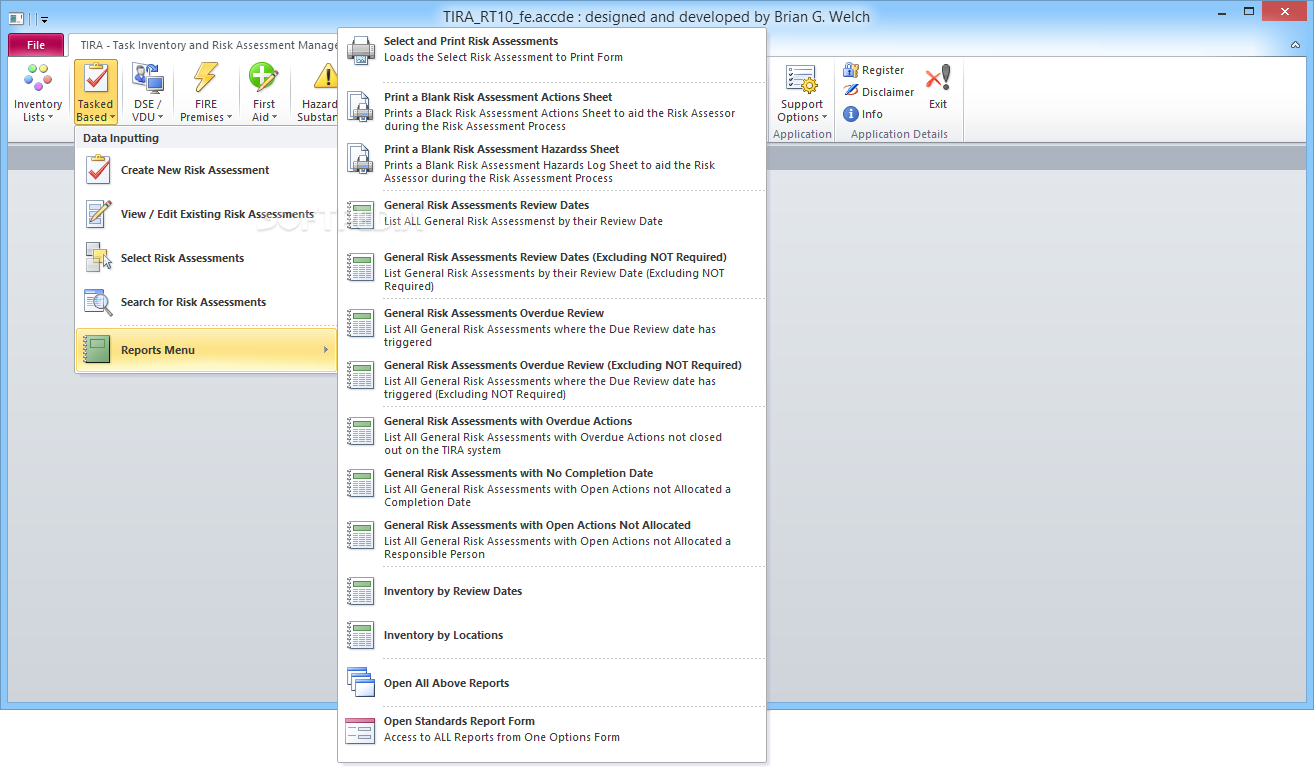Click 'Loads the Select Risk Assessment to Print Form'
This screenshot has height=767, width=1314.
point(503,57)
